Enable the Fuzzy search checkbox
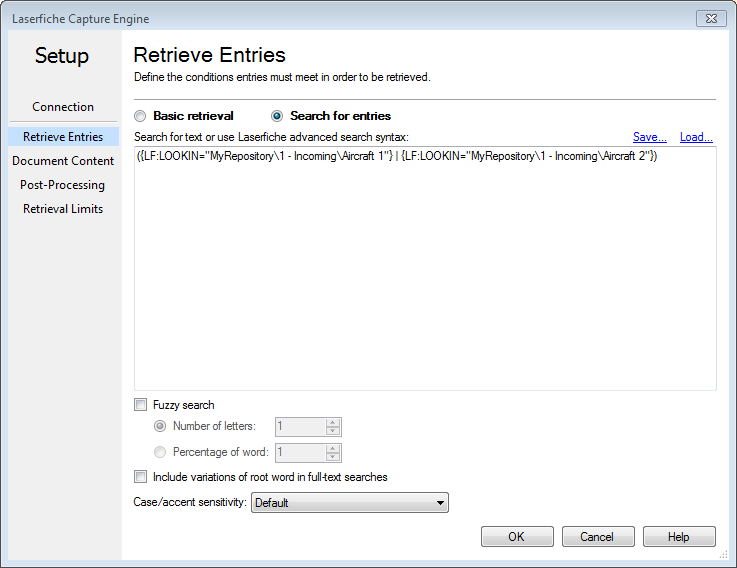Screen dimensions: 737x568 pyautogui.click(x=141, y=405)
